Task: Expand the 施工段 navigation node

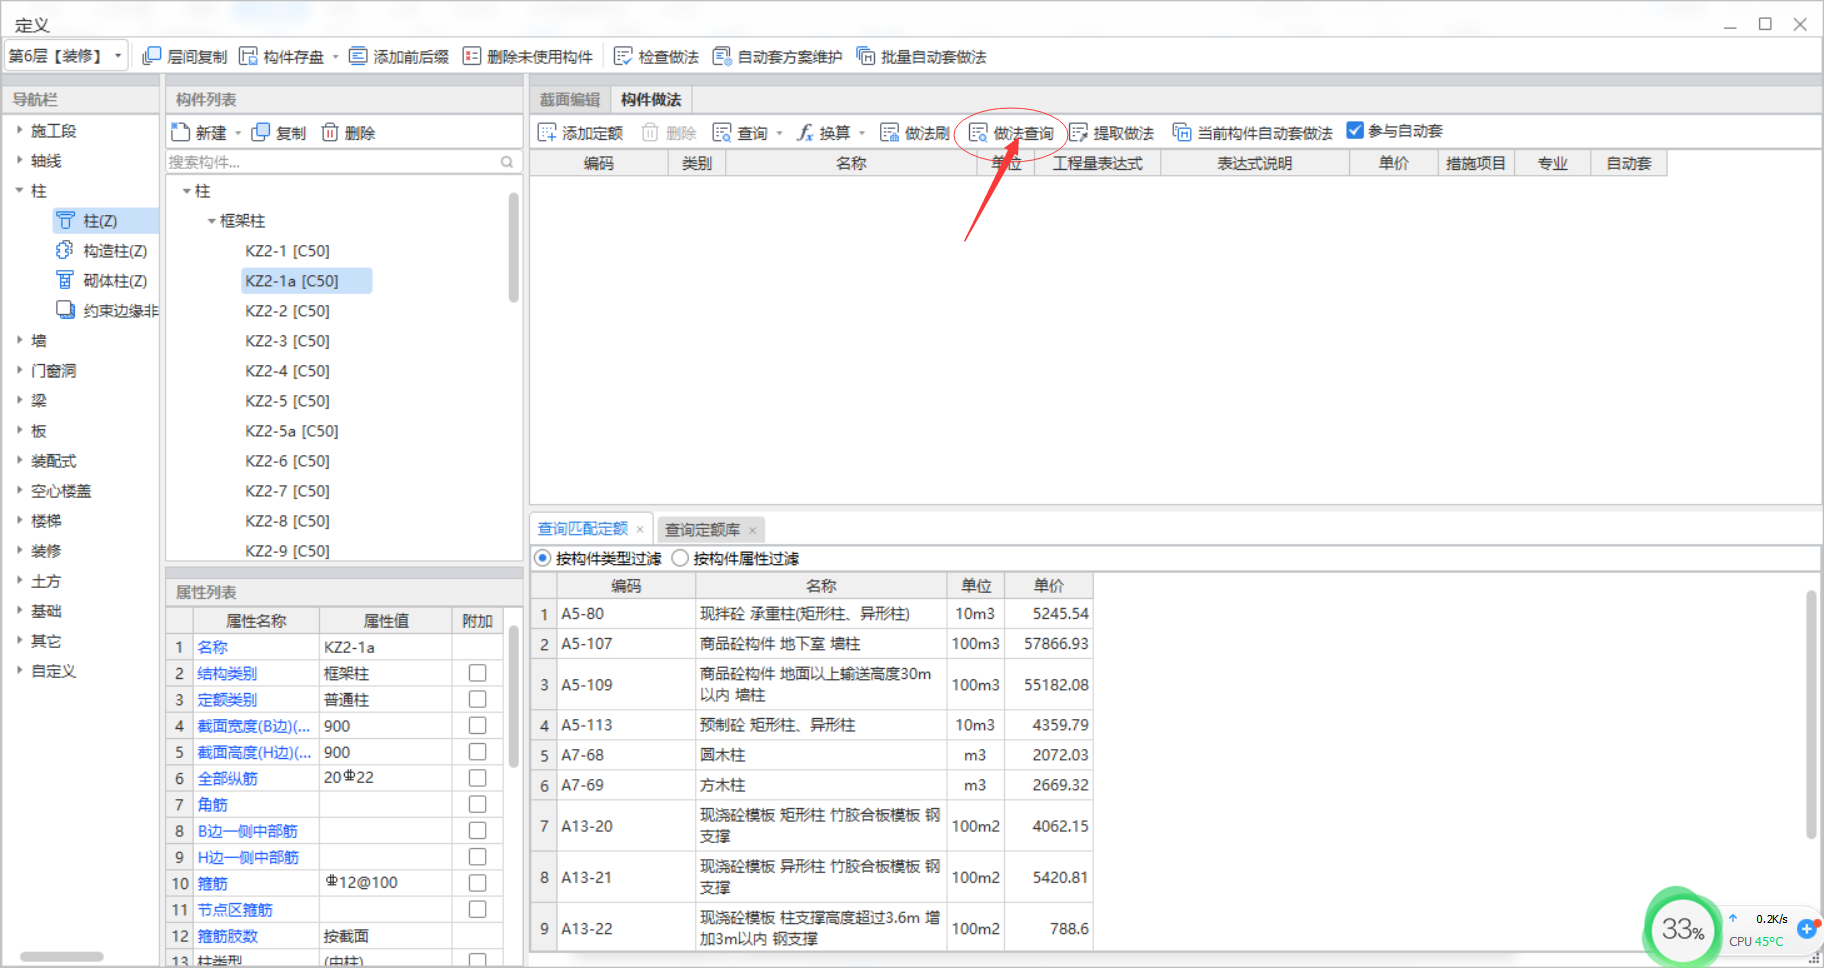Action: coord(19,130)
